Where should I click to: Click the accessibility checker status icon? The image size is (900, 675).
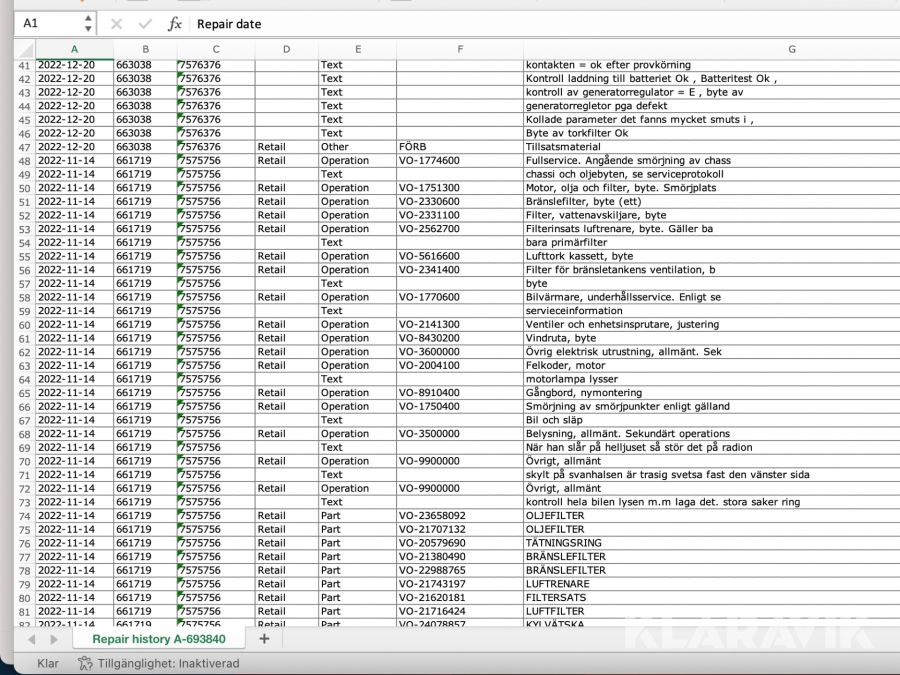(x=84, y=663)
